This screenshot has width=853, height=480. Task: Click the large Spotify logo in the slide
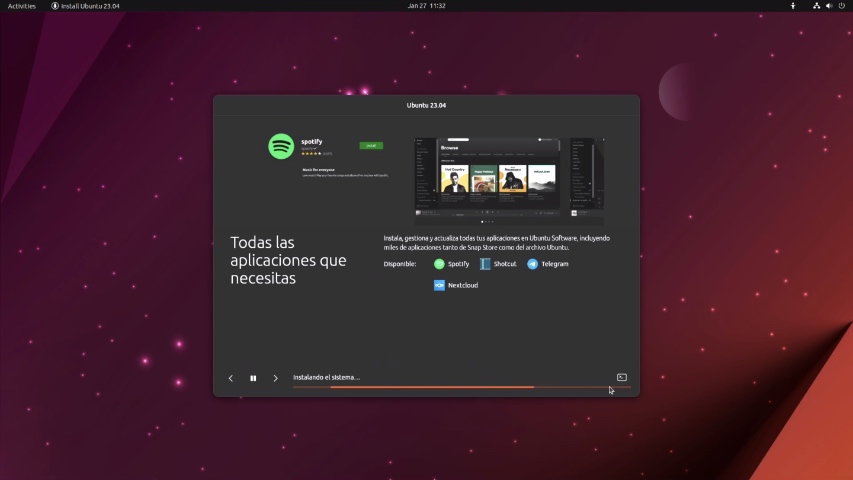click(281, 146)
